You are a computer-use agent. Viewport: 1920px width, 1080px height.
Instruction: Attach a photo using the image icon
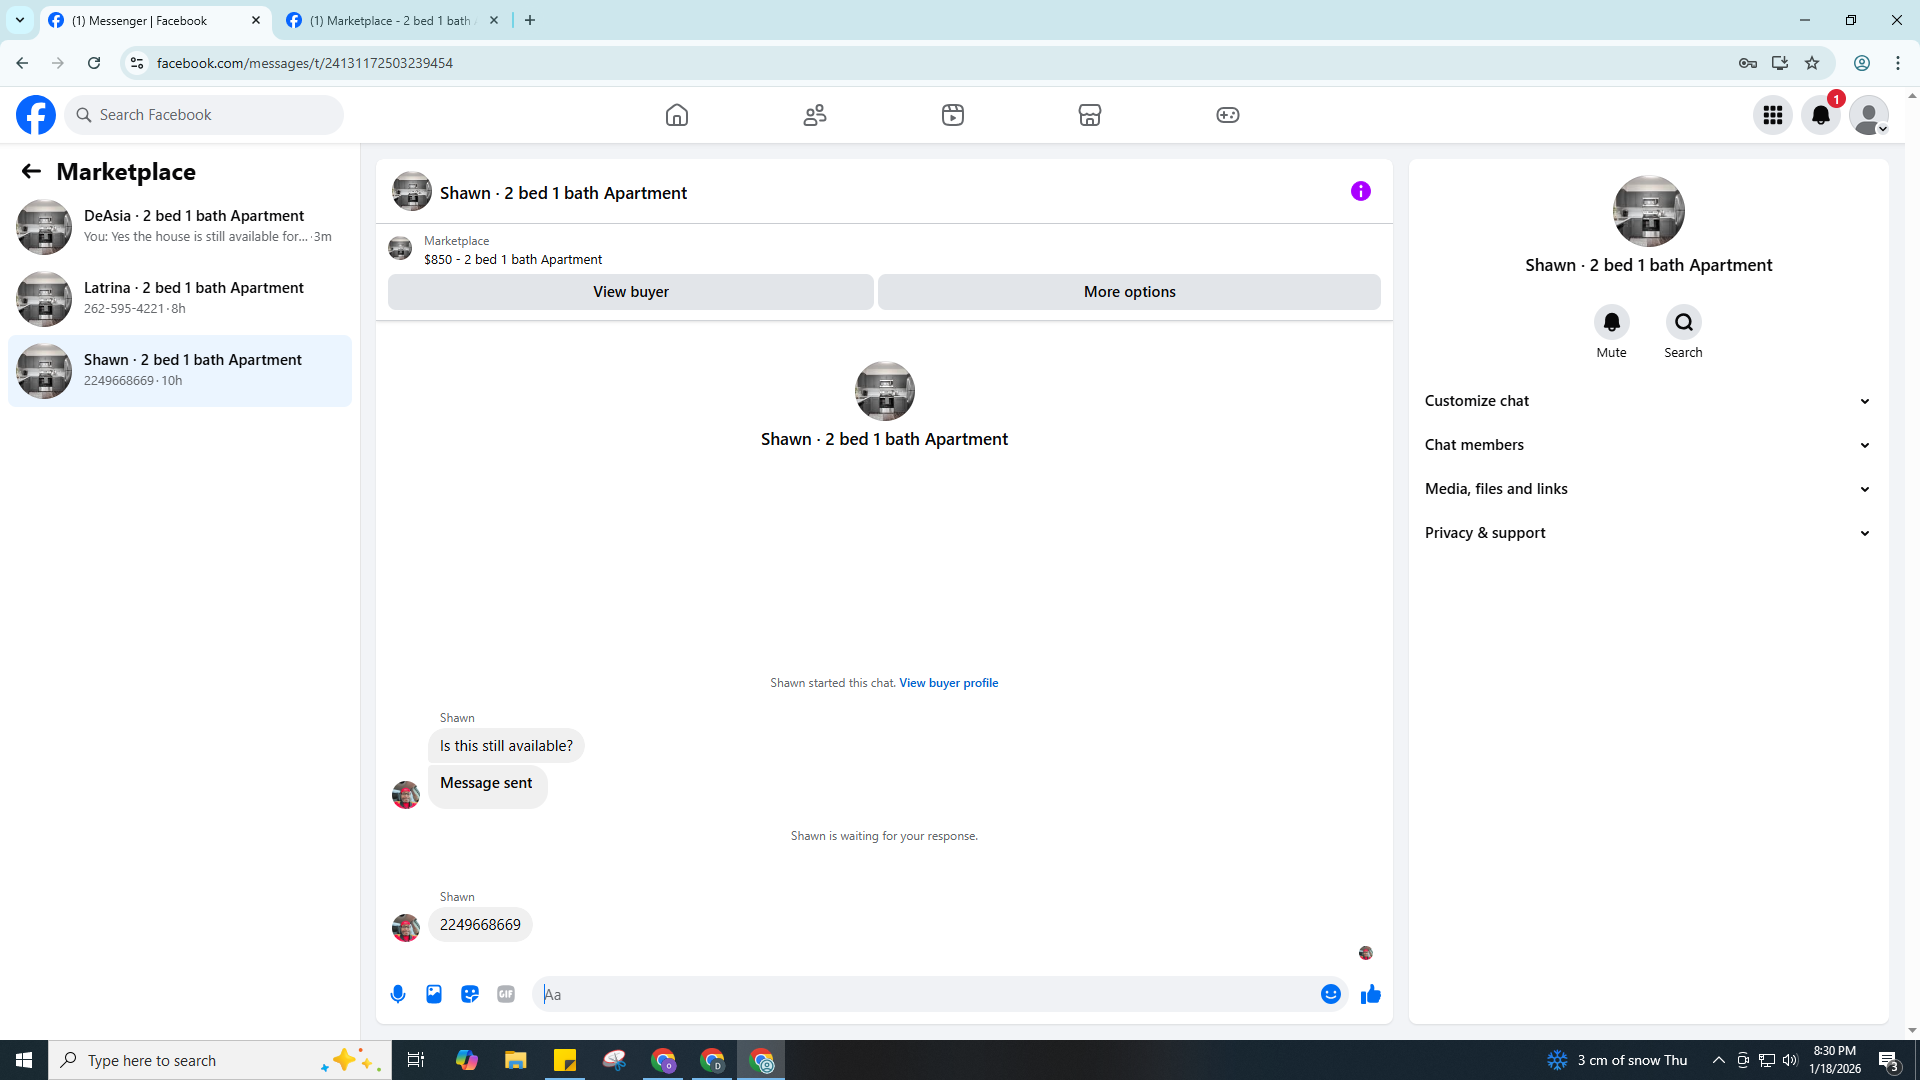coord(434,994)
